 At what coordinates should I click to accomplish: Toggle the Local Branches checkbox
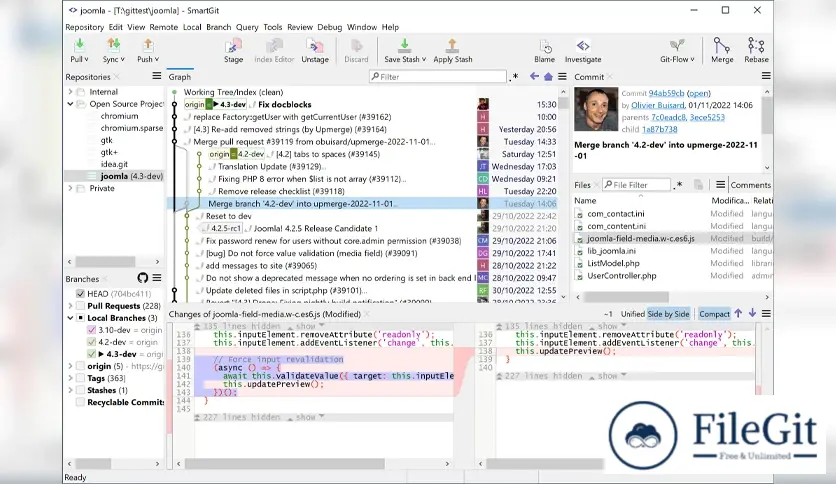coord(81,318)
